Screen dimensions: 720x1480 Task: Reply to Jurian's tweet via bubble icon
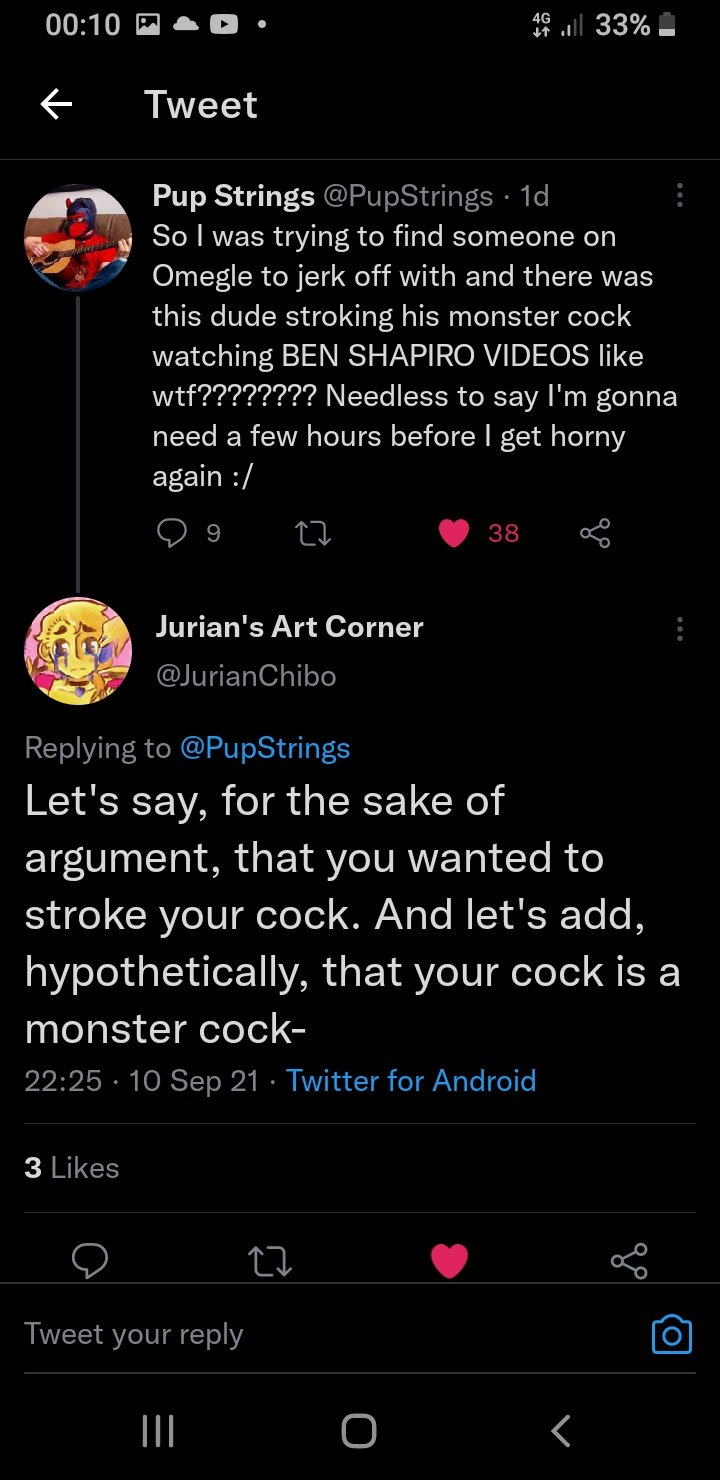90,1260
